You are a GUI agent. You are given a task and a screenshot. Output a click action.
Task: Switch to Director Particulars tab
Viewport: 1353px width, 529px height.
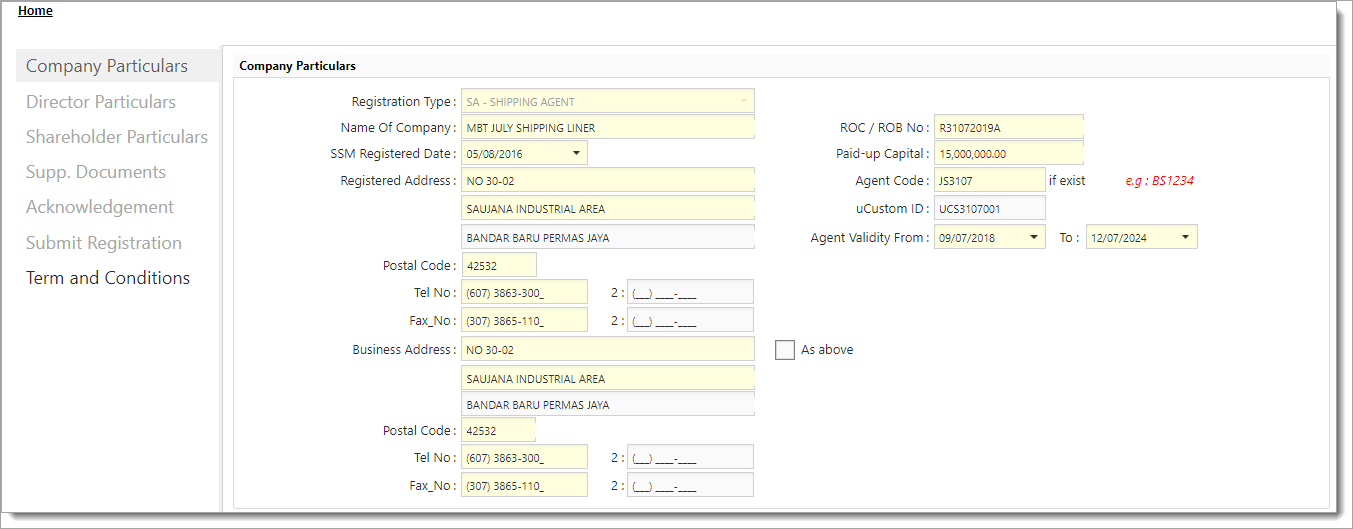coord(101,102)
